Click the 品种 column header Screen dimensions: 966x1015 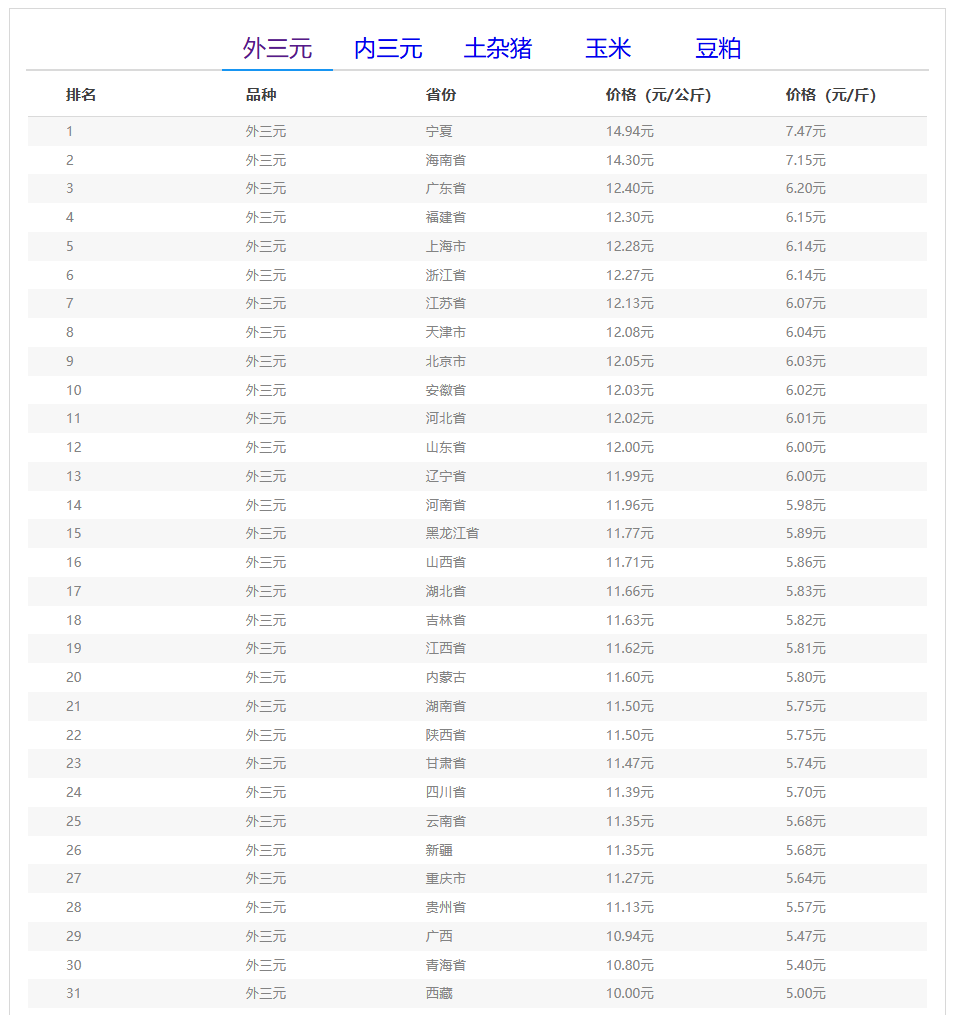tap(261, 95)
